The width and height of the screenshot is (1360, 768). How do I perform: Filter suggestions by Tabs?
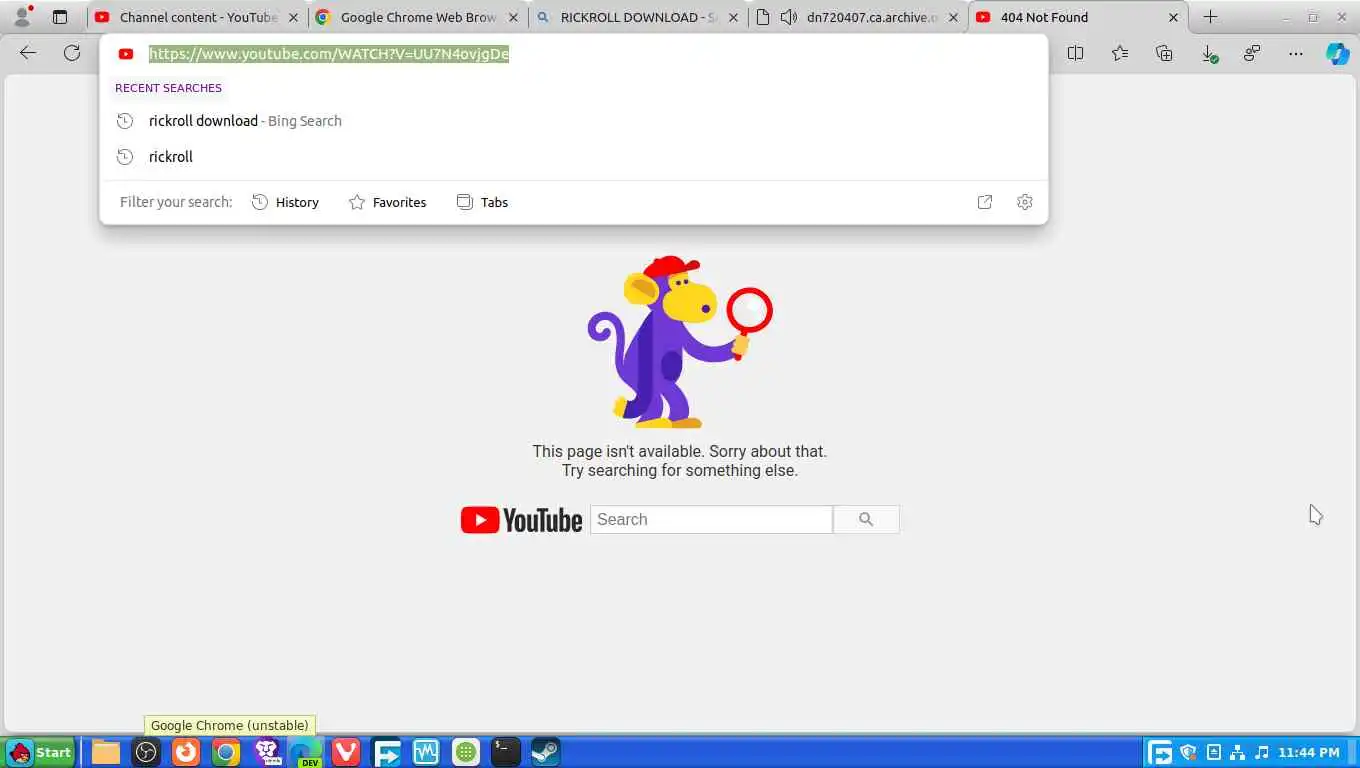(482, 202)
